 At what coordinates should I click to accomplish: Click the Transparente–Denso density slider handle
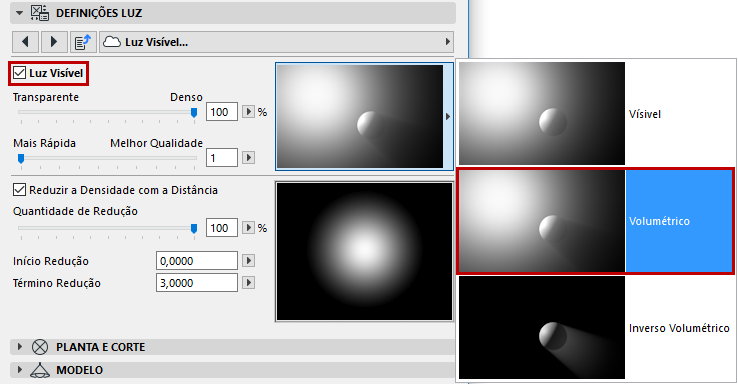pyautogui.click(x=194, y=112)
